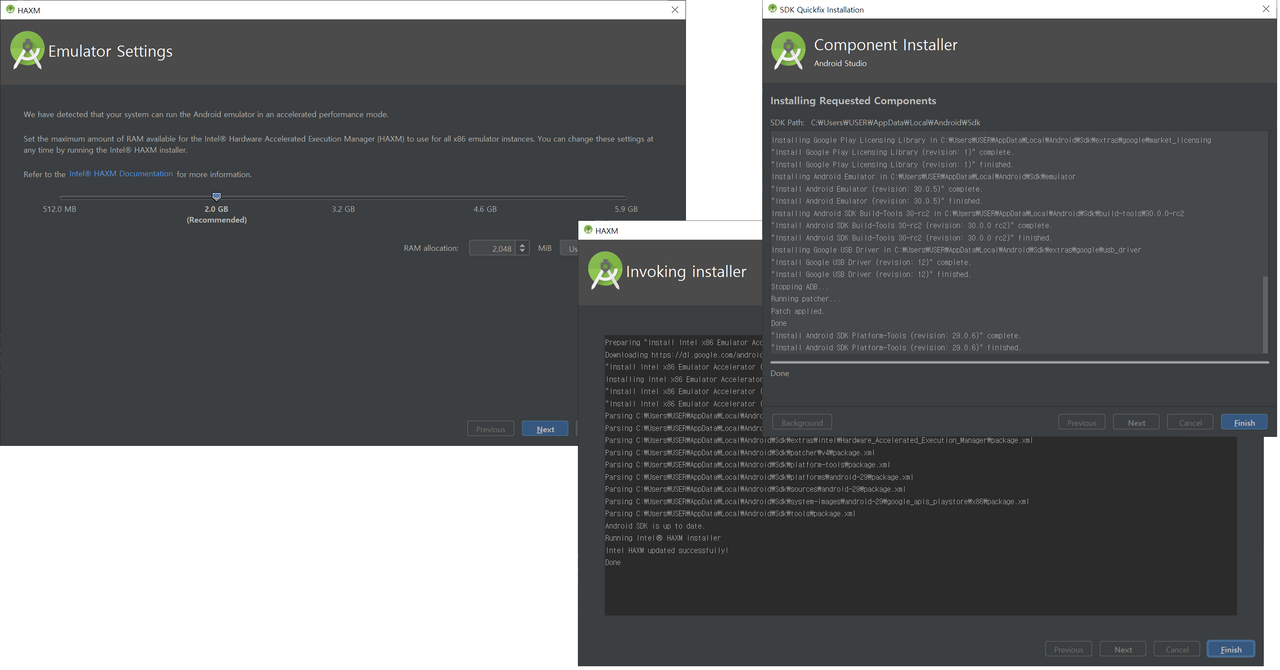The height and width of the screenshot is (670, 1280).
Task: Click the 5.9 GB slider label
Action: tap(626, 209)
